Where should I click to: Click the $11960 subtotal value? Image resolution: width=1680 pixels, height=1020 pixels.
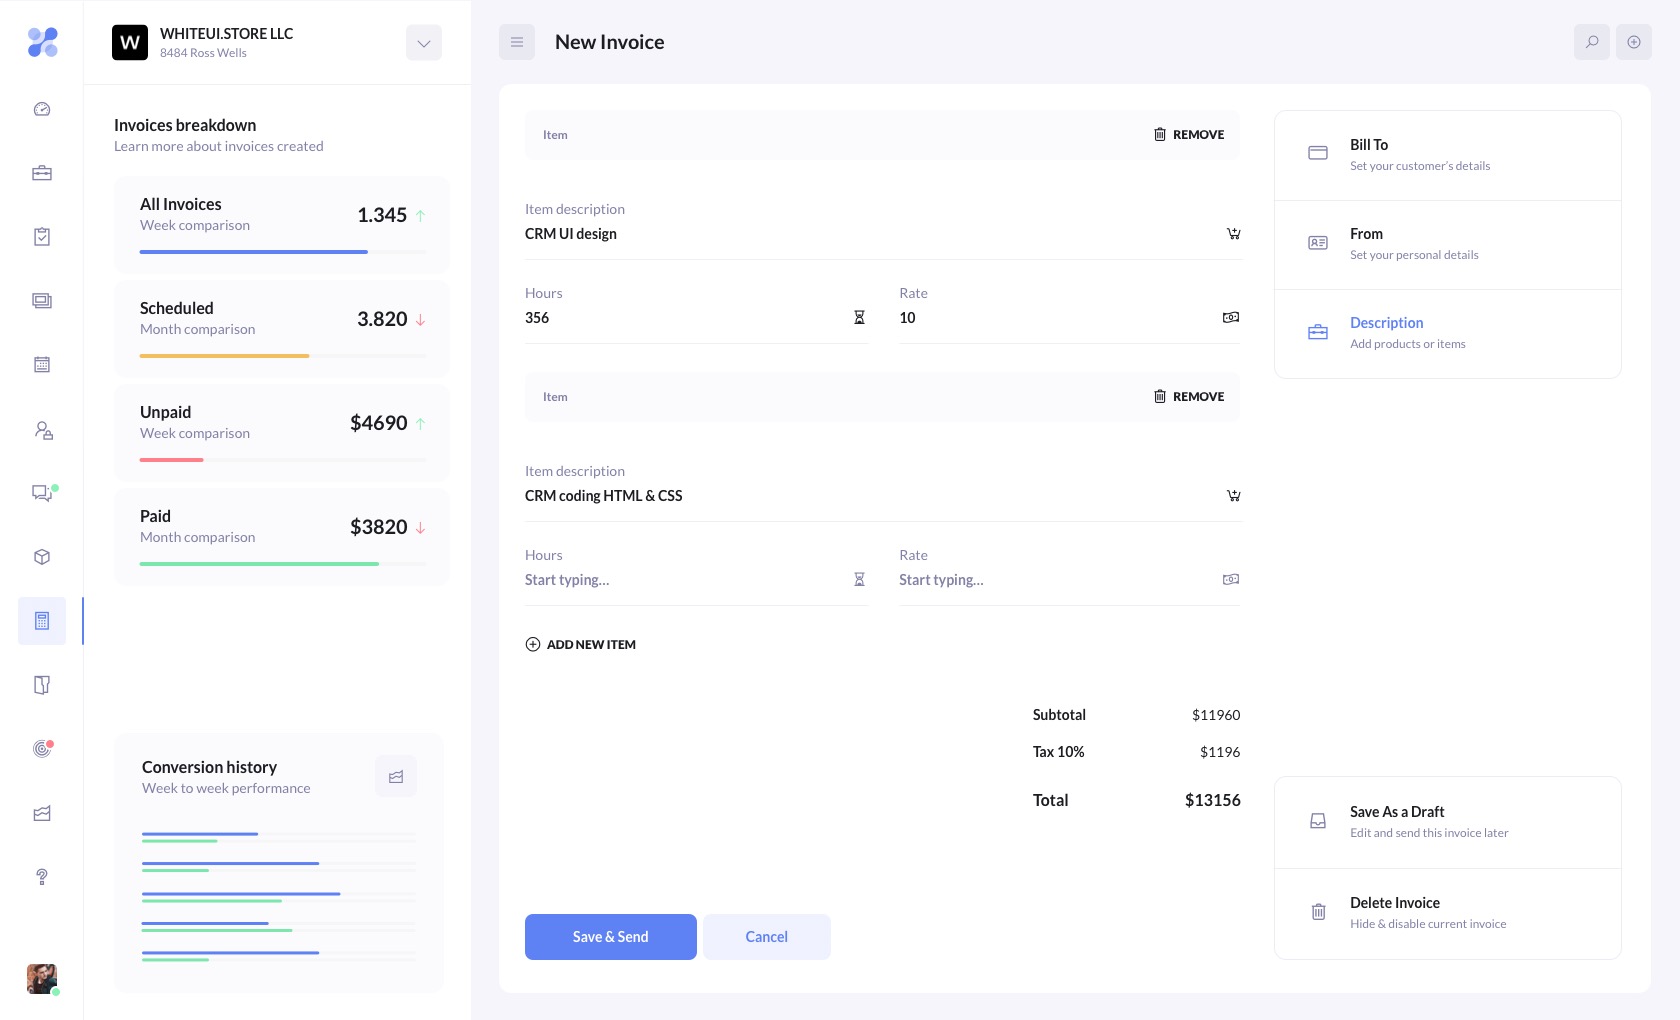click(x=1216, y=715)
